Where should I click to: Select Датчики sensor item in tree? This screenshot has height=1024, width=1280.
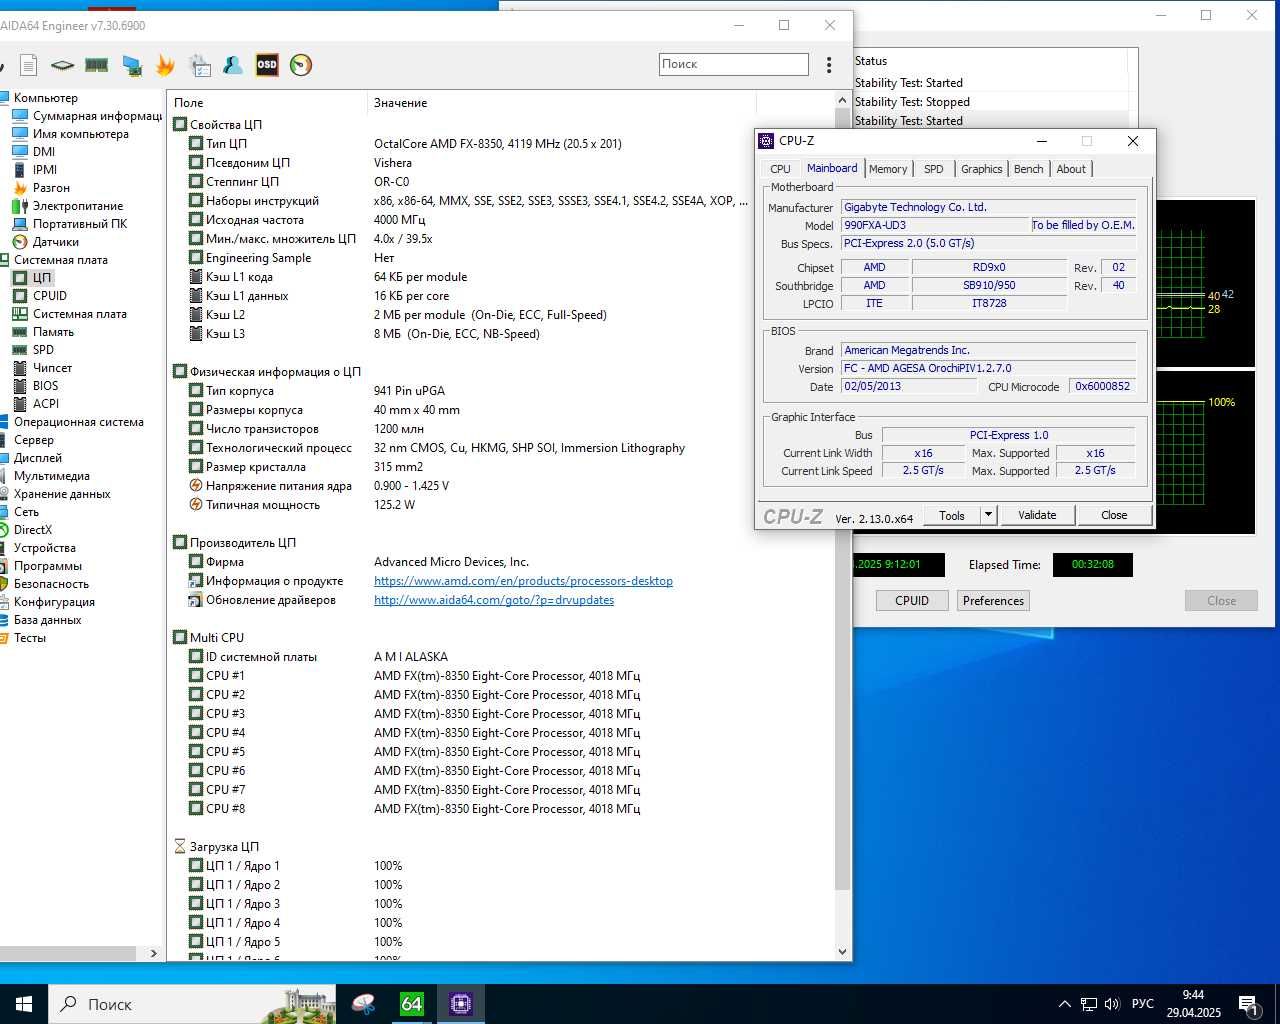(x=56, y=242)
